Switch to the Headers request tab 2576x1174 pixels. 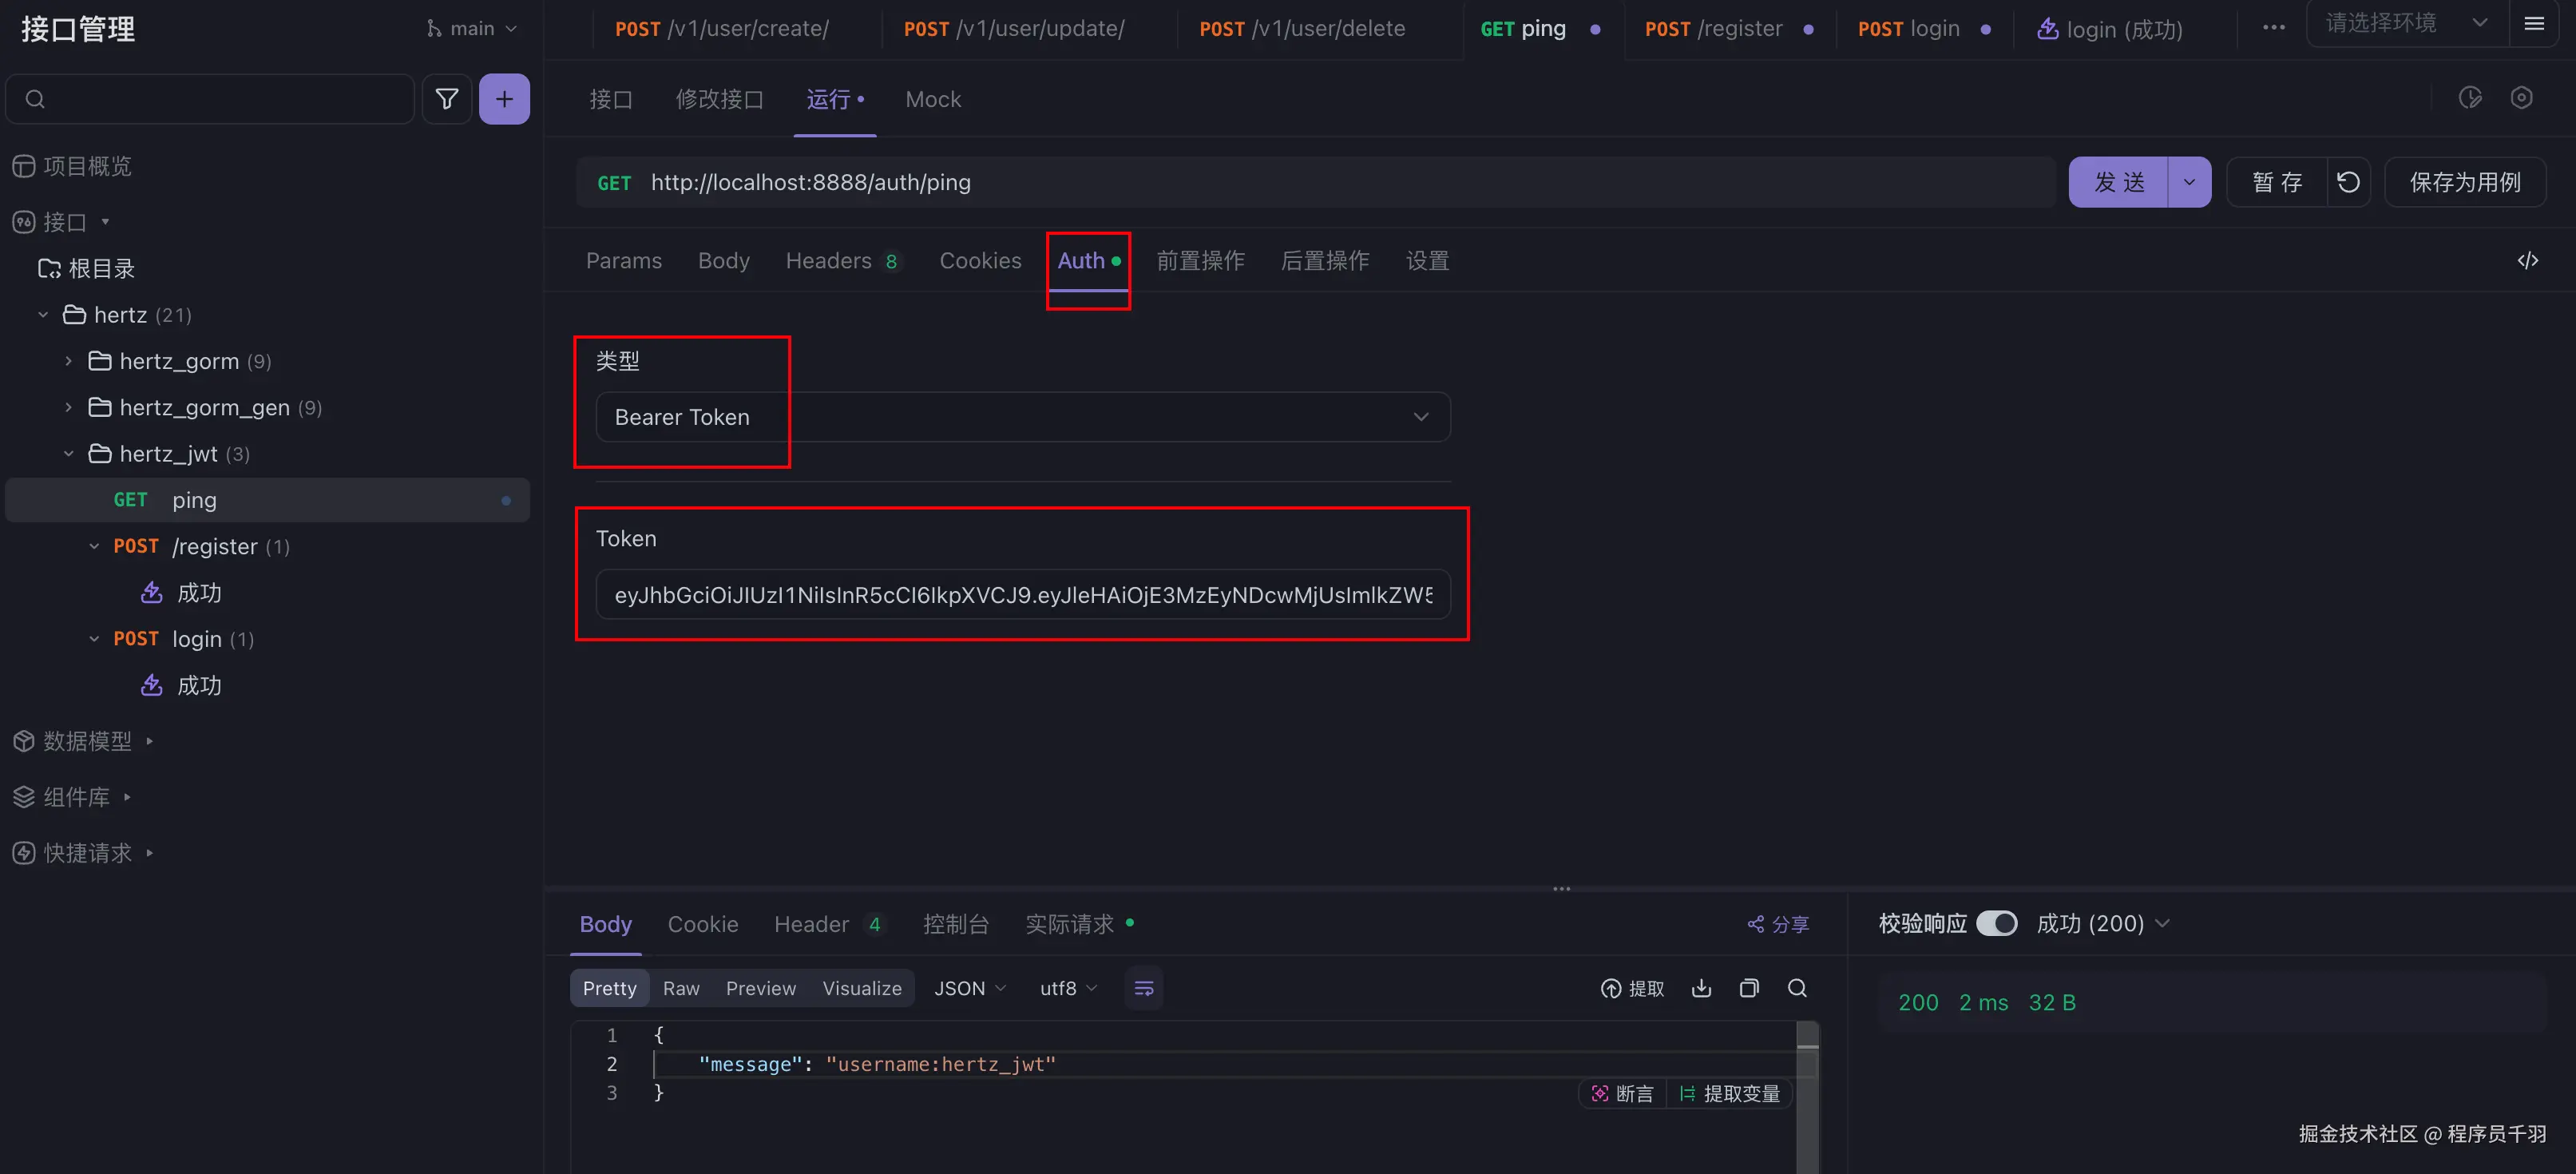[829, 261]
